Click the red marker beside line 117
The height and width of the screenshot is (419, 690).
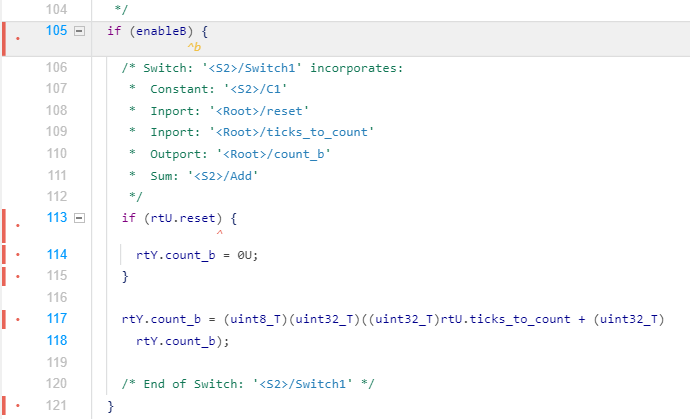[17, 319]
